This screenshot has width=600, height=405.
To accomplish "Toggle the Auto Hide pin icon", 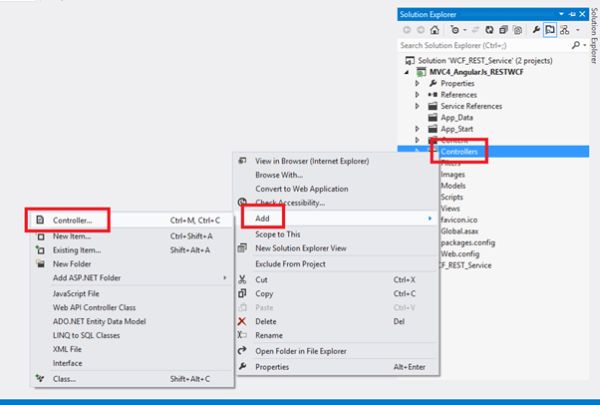I will click(572, 14).
